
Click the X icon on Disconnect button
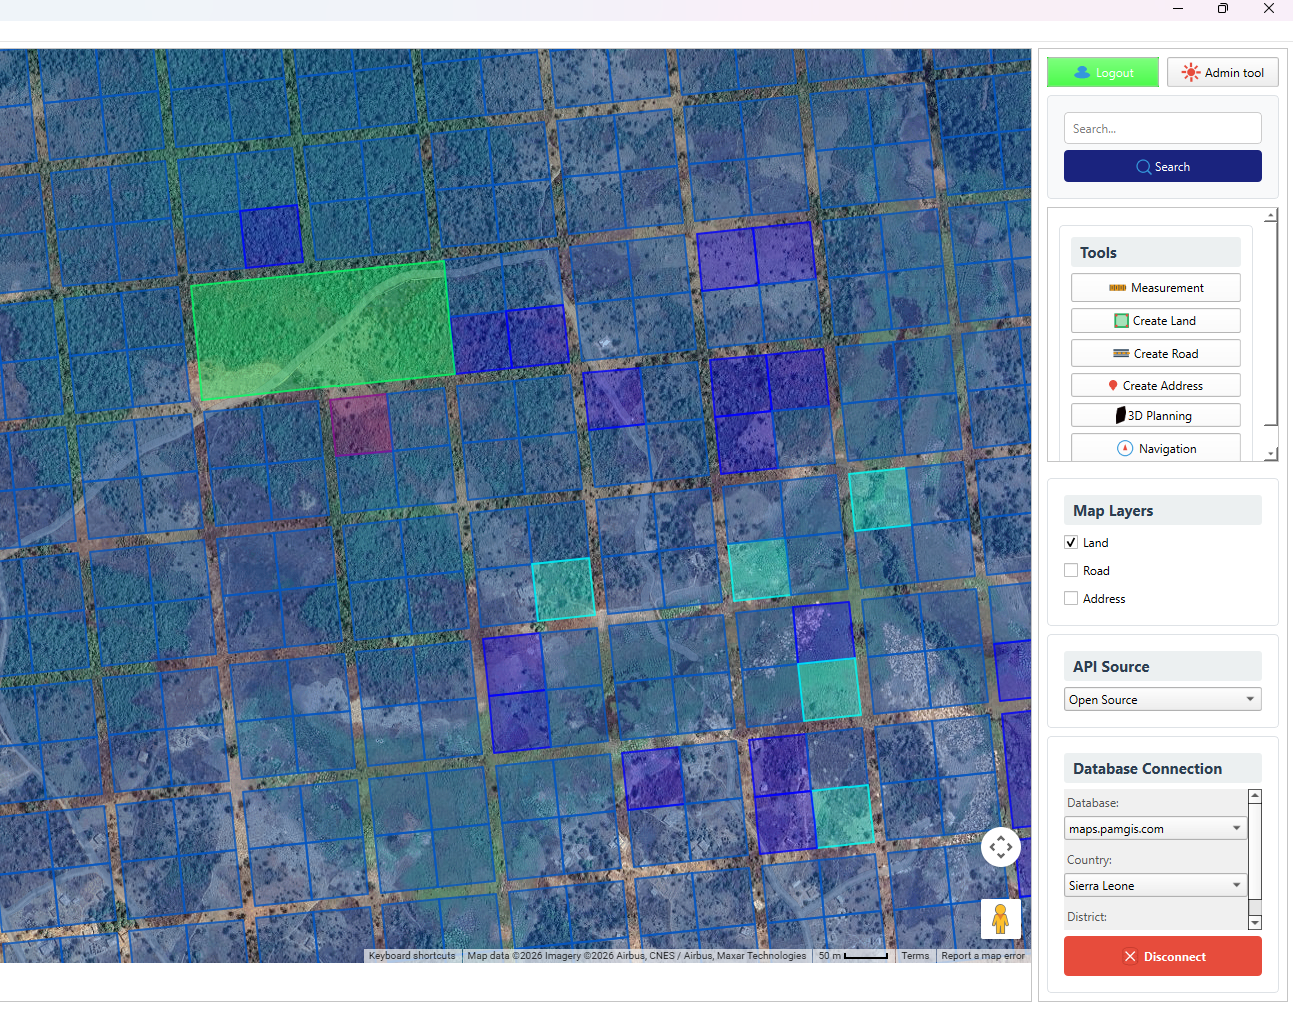(x=1130, y=957)
